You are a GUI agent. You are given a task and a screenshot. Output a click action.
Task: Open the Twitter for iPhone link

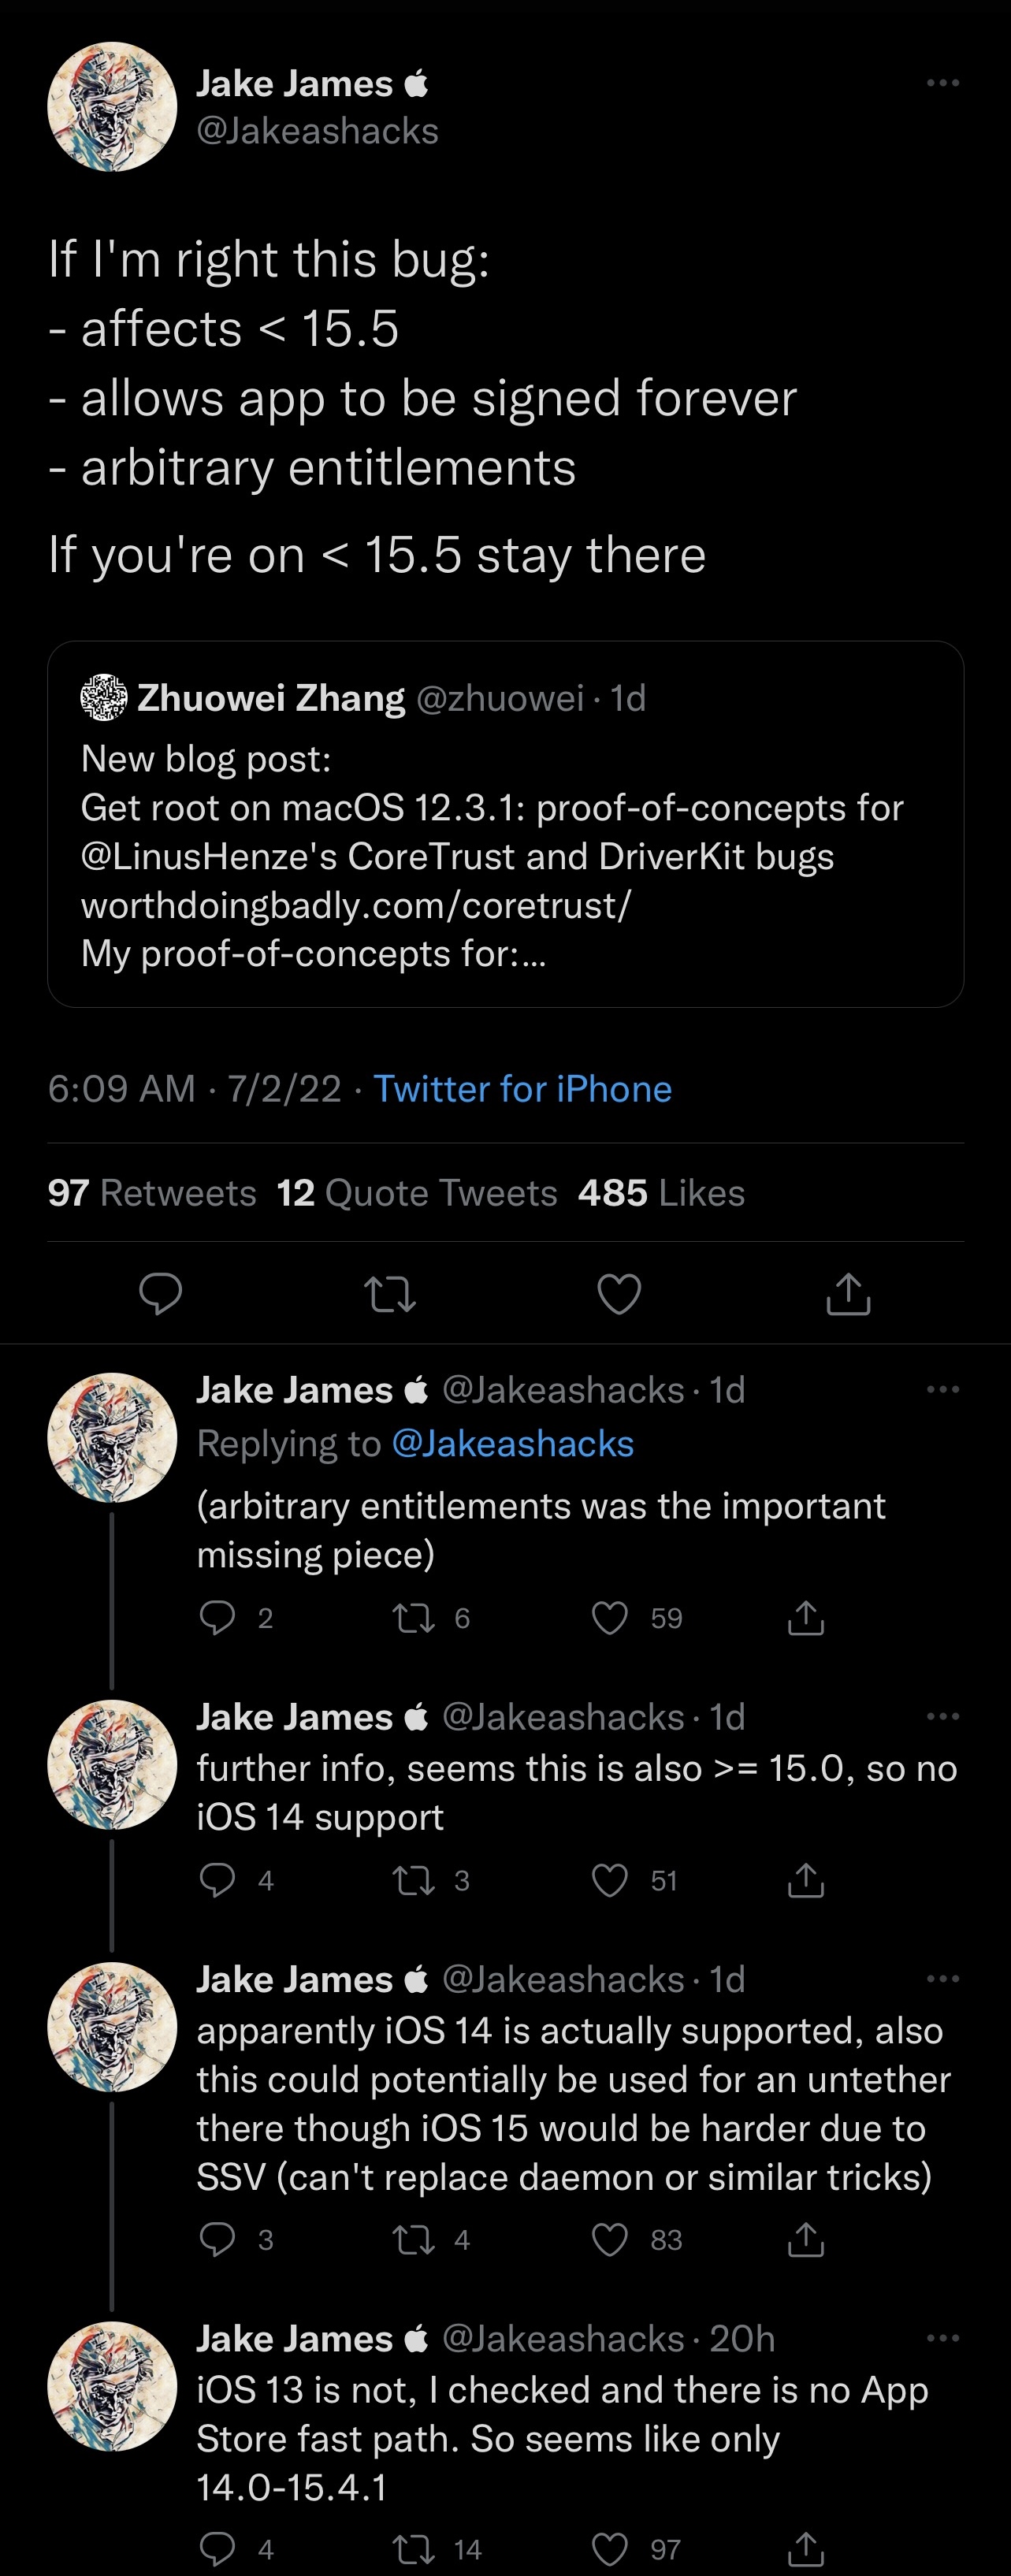[522, 1089]
